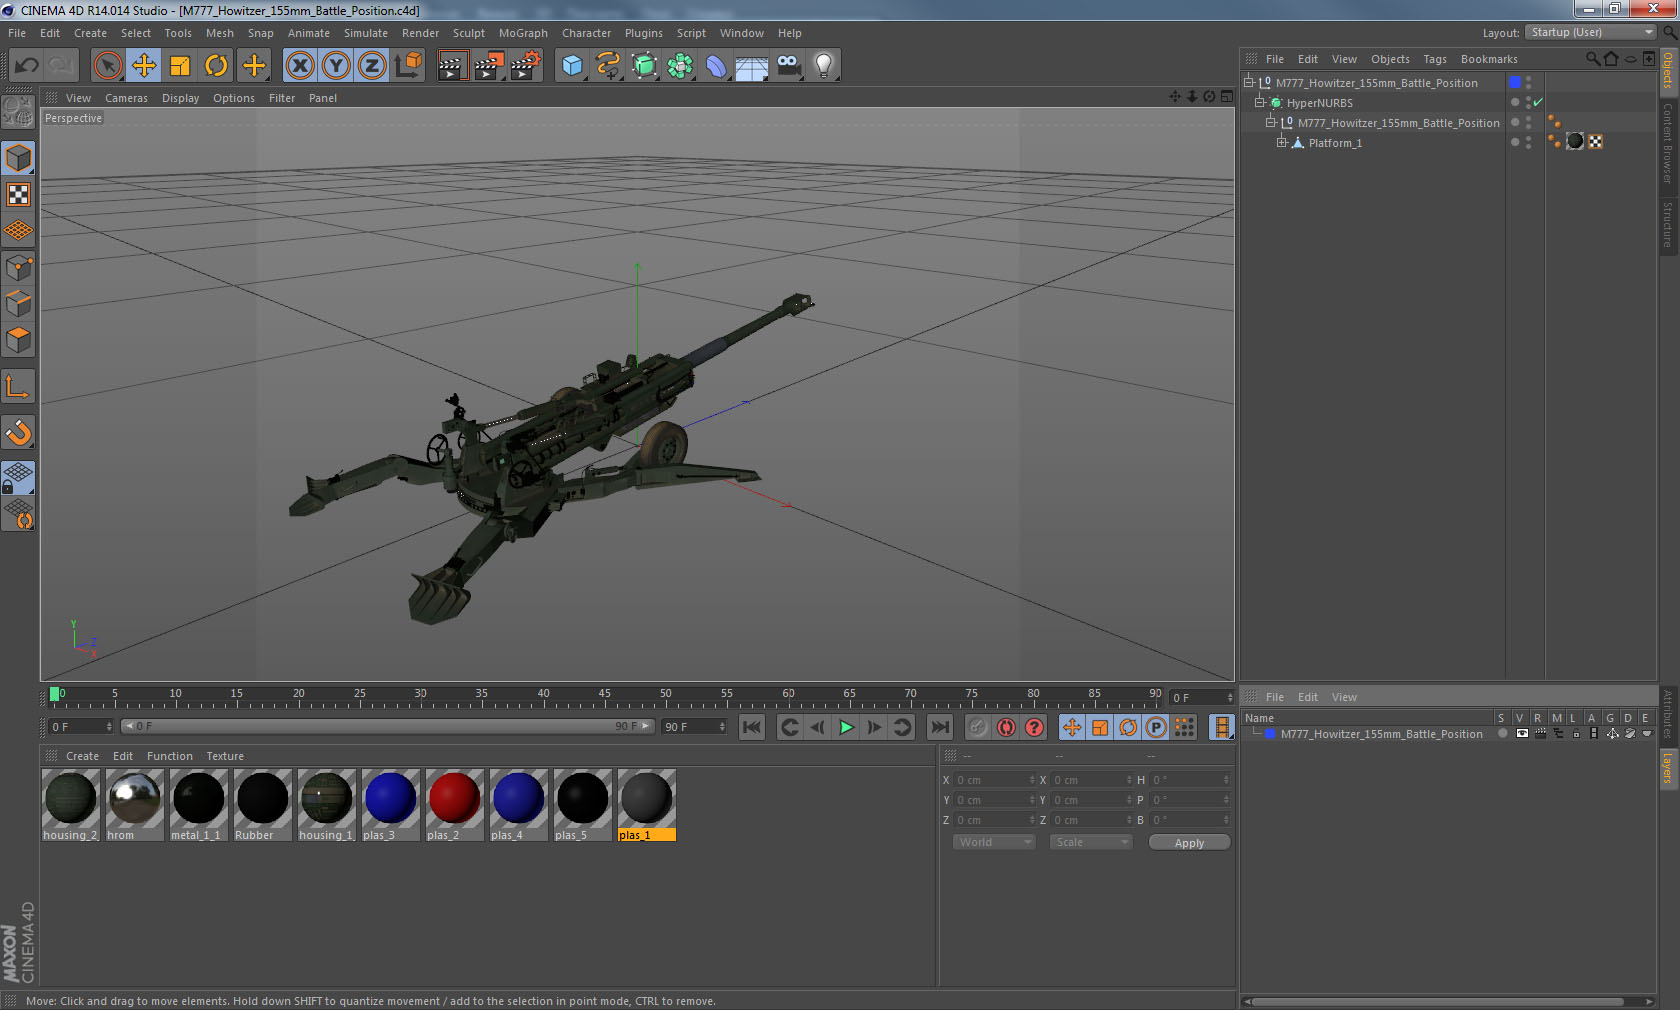Open the Character menu
Screen dimensions: 1680x1010
pyautogui.click(x=586, y=33)
